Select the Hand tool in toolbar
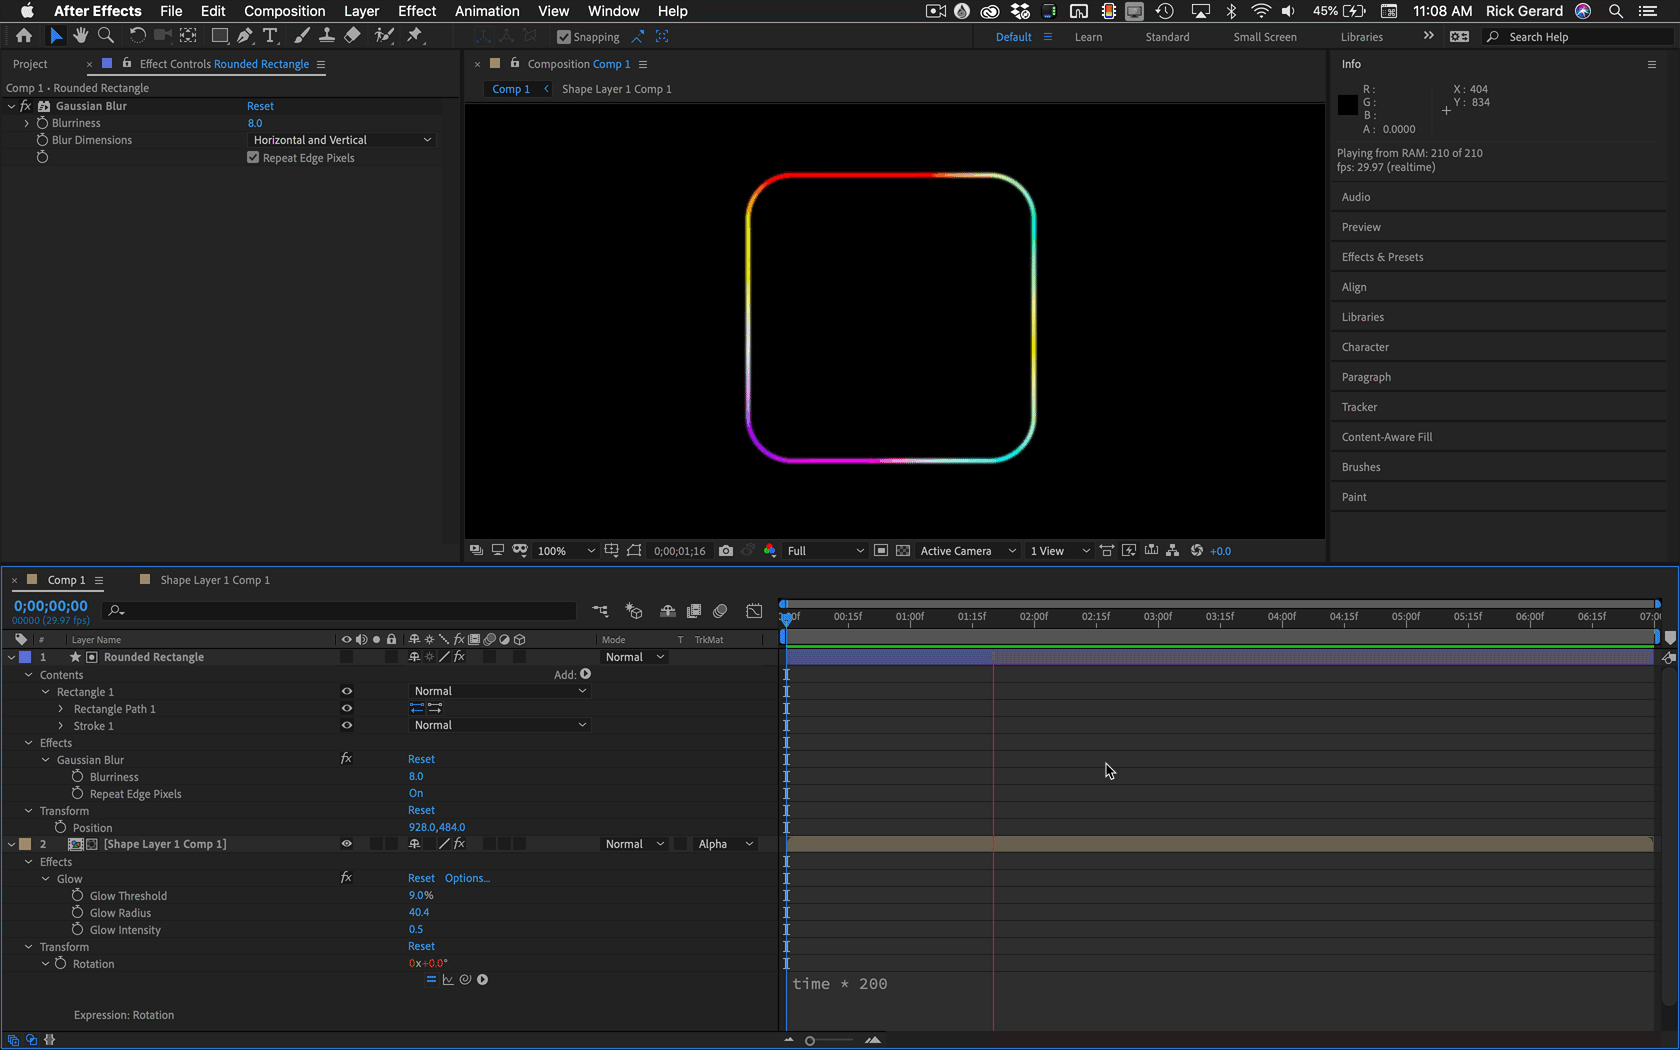The height and width of the screenshot is (1050, 1680). pyautogui.click(x=80, y=36)
